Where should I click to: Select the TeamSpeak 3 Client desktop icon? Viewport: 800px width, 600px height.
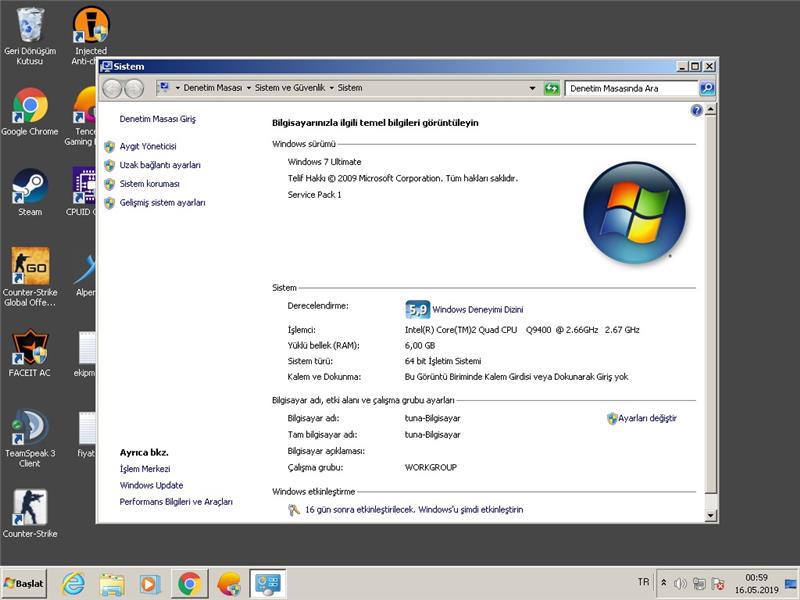(30, 438)
